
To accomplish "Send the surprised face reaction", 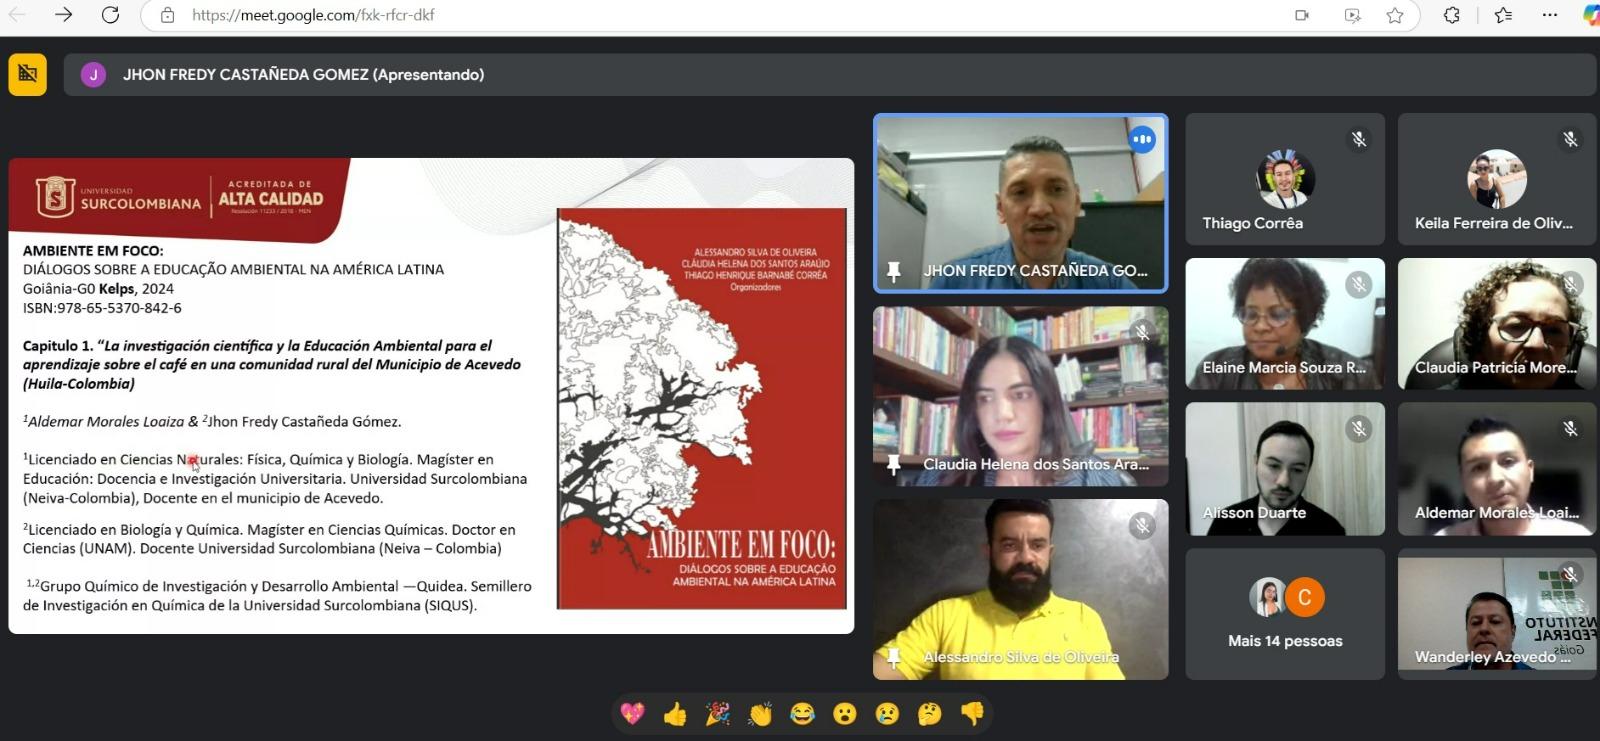I will click(x=845, y=713).
